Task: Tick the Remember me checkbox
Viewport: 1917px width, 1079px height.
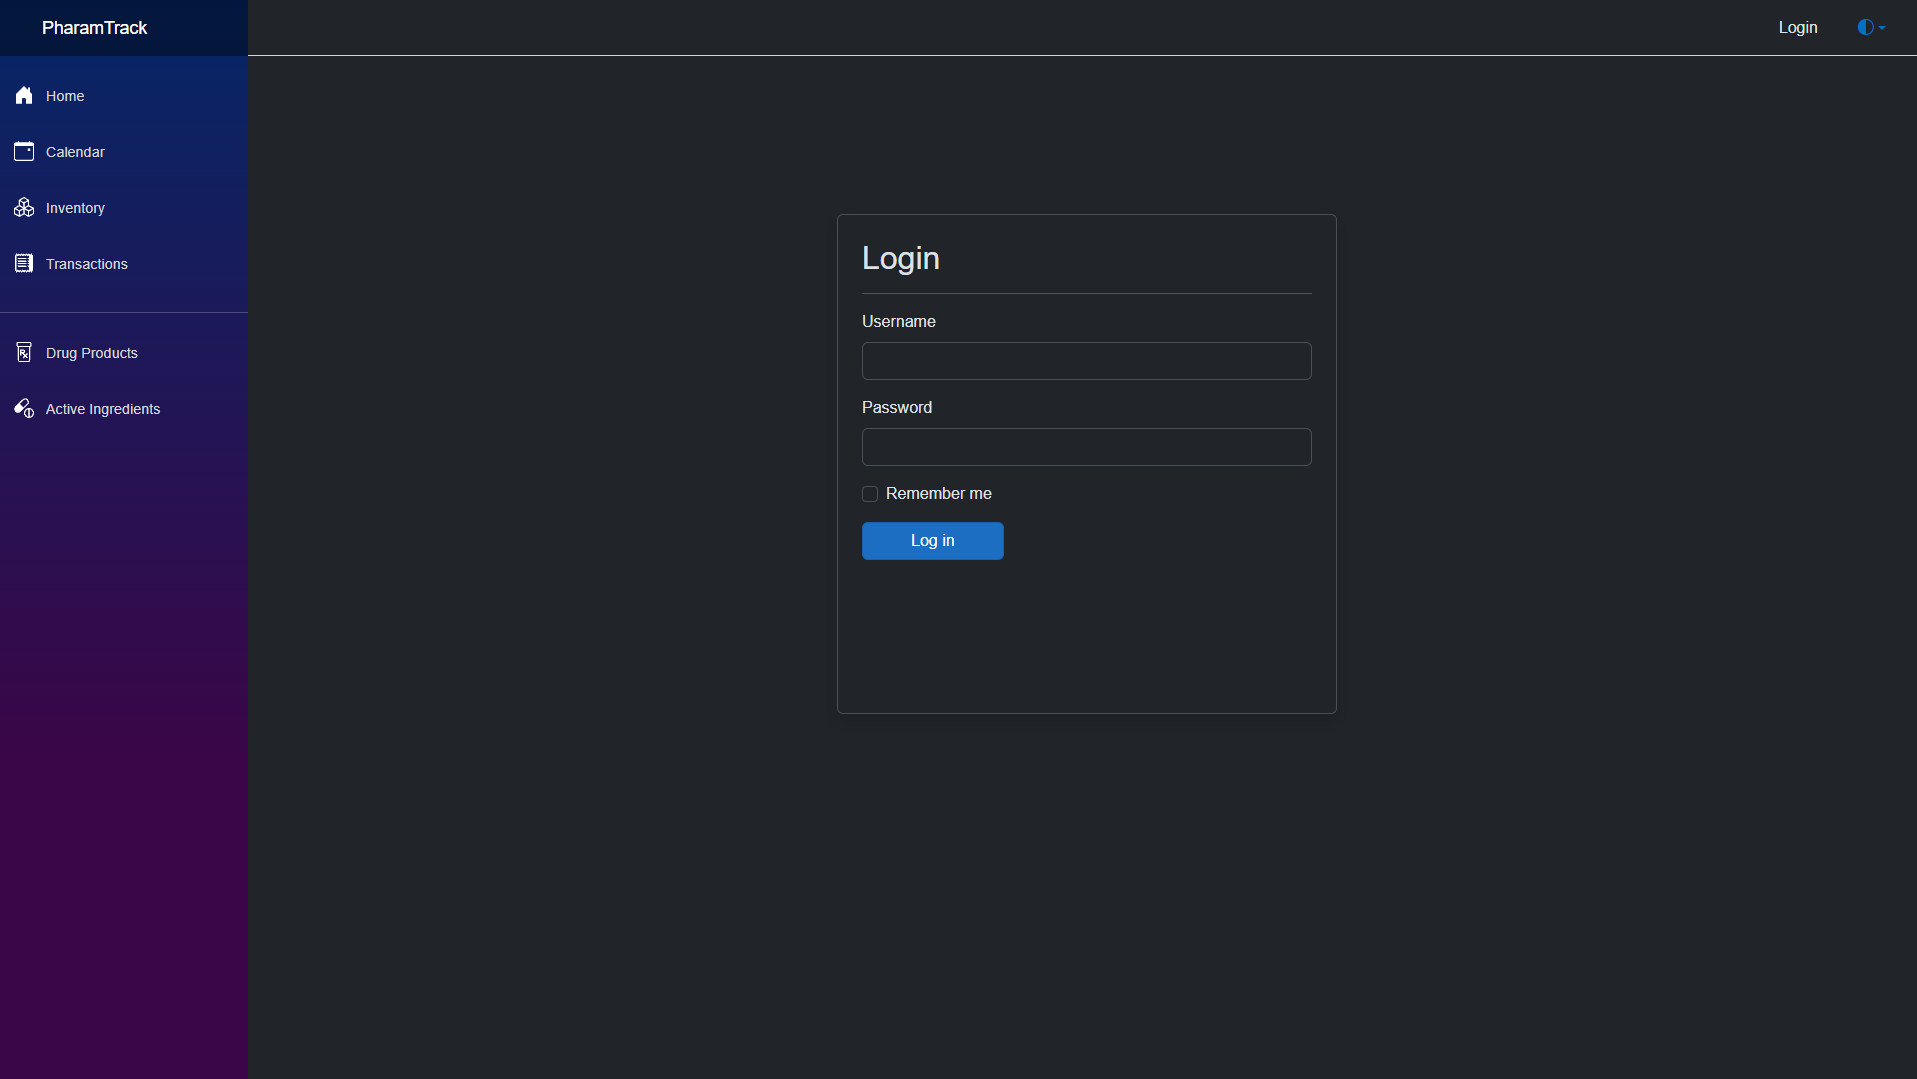Action: tap(870, 494)
